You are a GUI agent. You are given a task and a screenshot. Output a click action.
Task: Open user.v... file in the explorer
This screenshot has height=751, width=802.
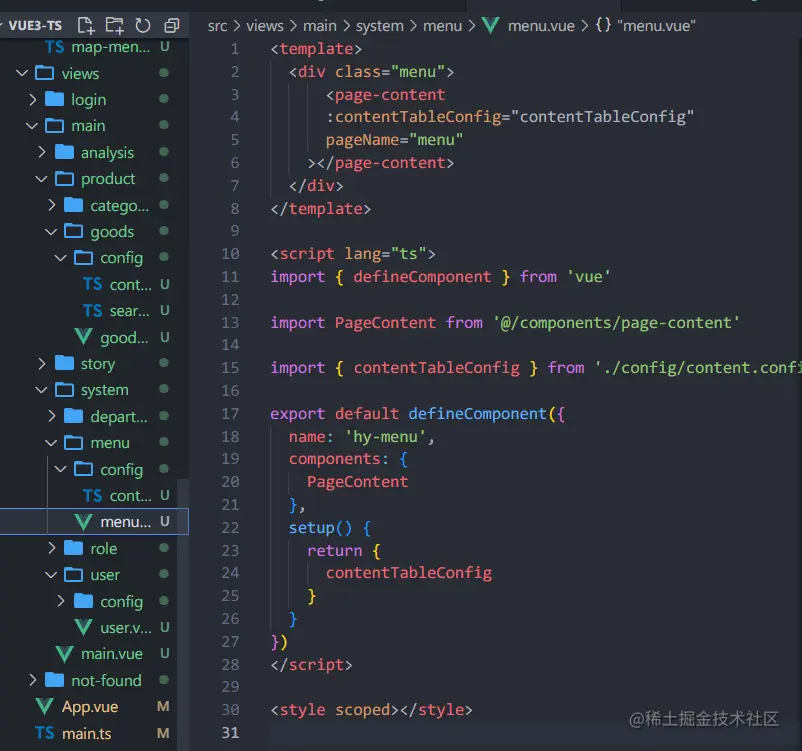pyautogui.click(x=125, y=627)
